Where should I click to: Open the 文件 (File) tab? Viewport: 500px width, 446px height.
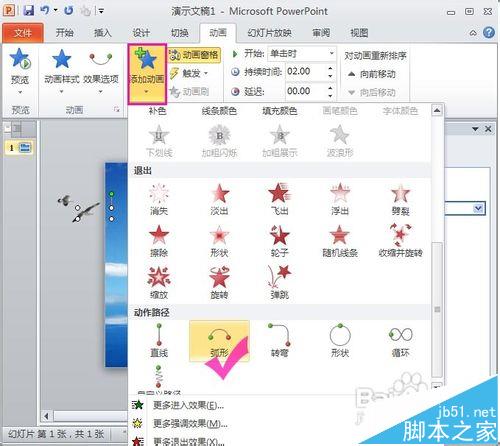(x=23, y=33)
